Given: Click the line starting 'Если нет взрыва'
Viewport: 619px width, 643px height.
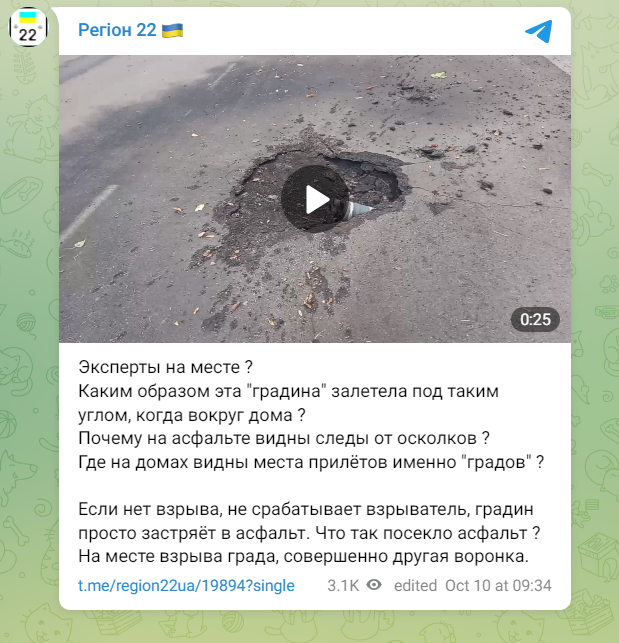Looking at the screenshot, I should click(x=306, y=509).
